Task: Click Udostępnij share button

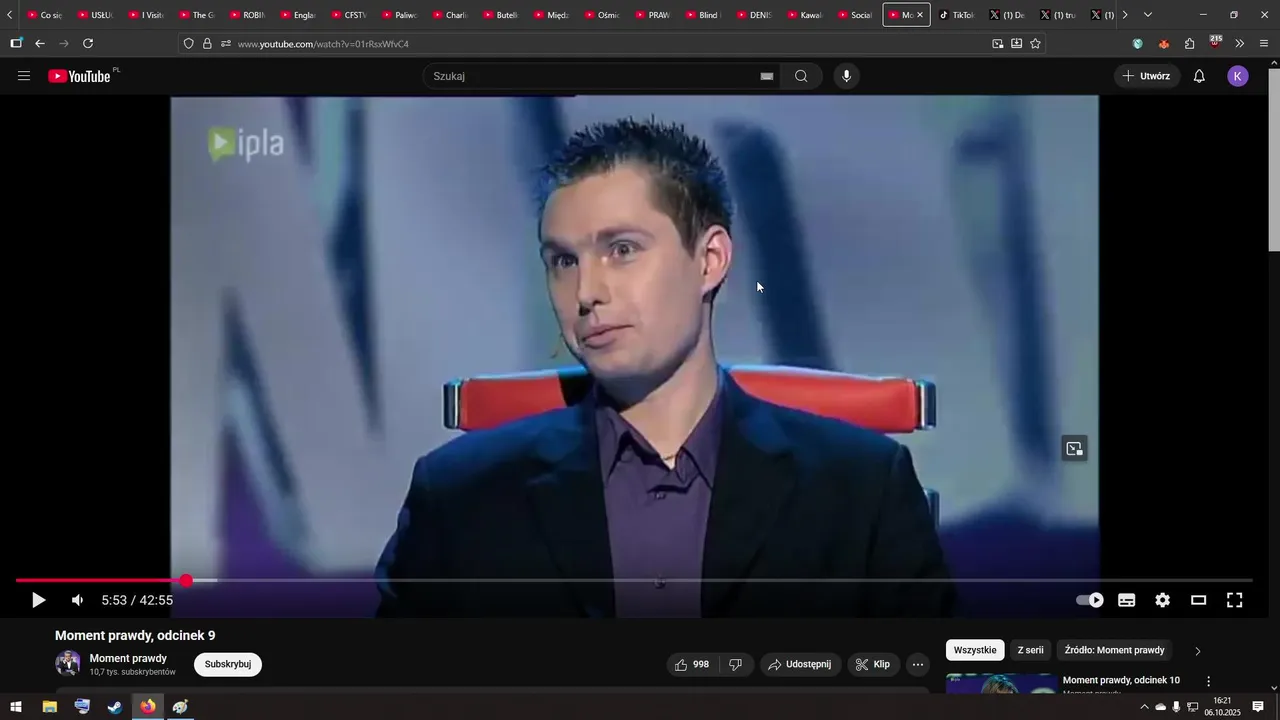Action: pyautogui.click(x=800, y=664)
